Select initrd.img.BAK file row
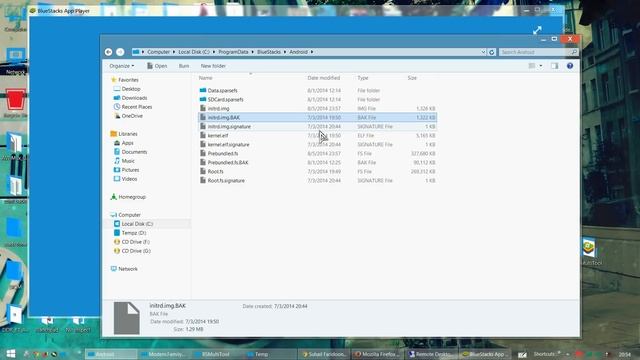Screen dimensions: 640x360 pyautogui.click(x=318, y=118)
